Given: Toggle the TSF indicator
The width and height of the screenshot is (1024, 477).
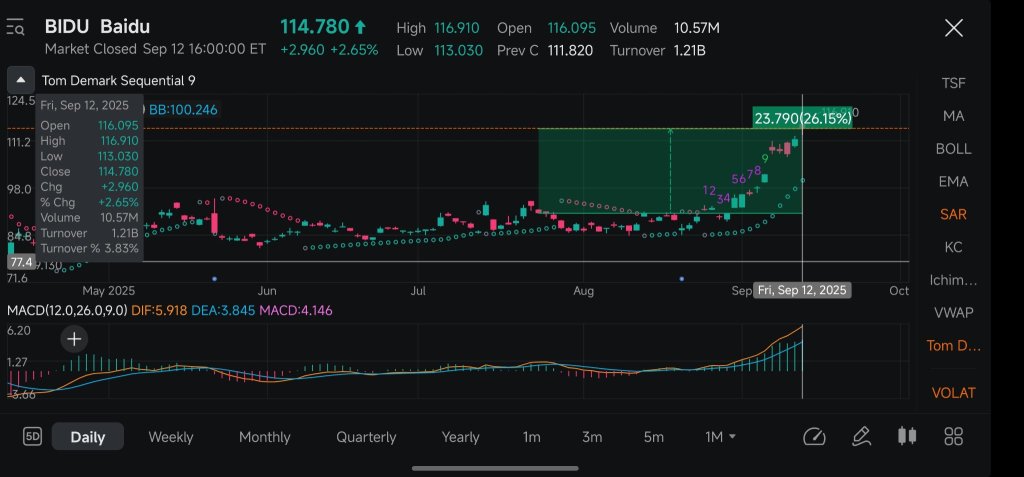Looking at the screenshot, I should pos(953,83).
